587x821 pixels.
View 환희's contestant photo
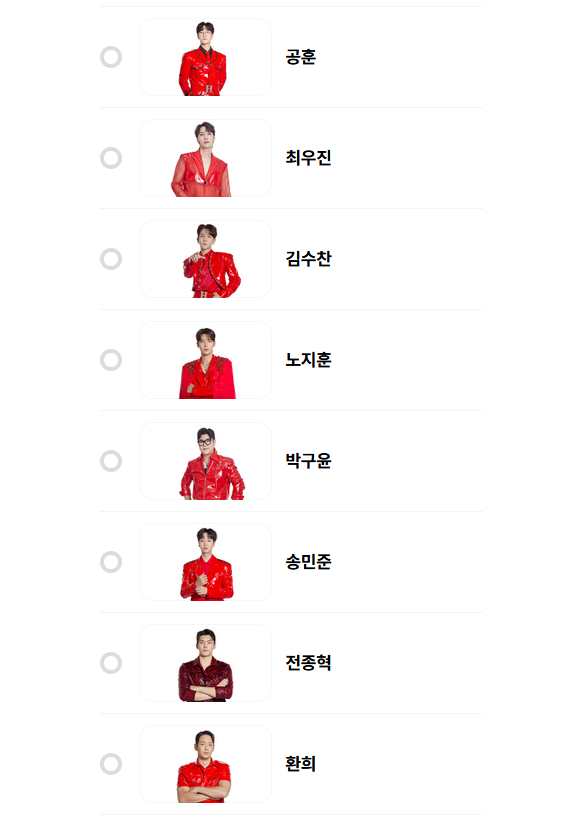pos(205,764)
